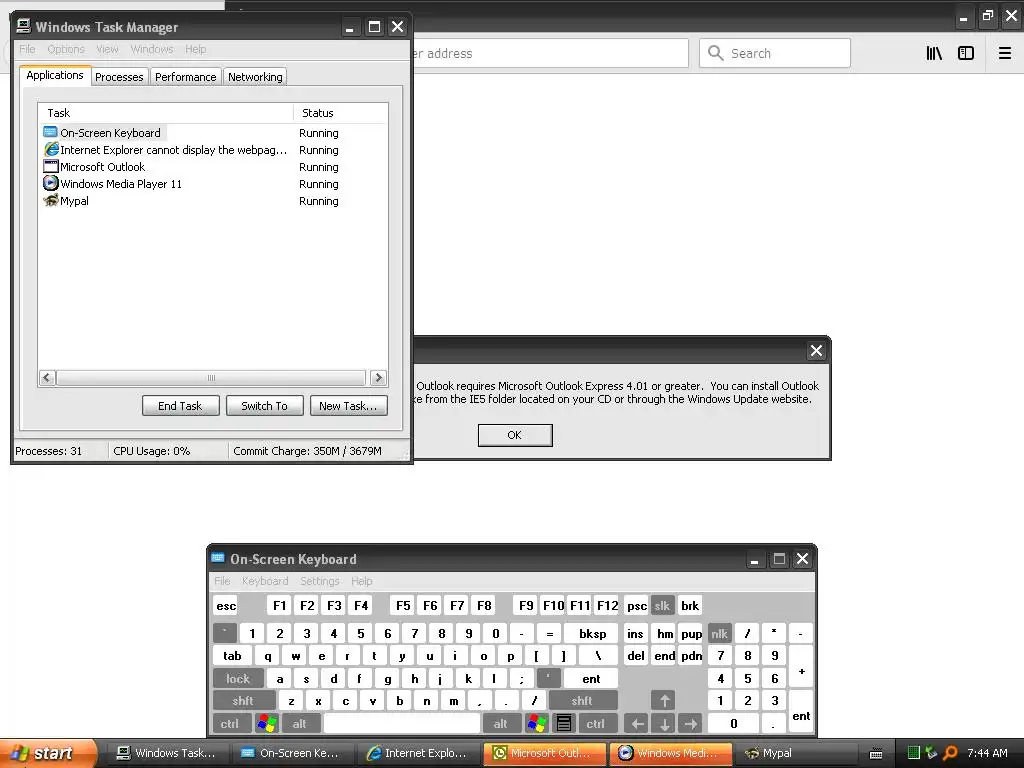The width and height of the screenshot is (1024, 768).
Task: Click the orange magnifier tray icon
Action: coord(950,753)
